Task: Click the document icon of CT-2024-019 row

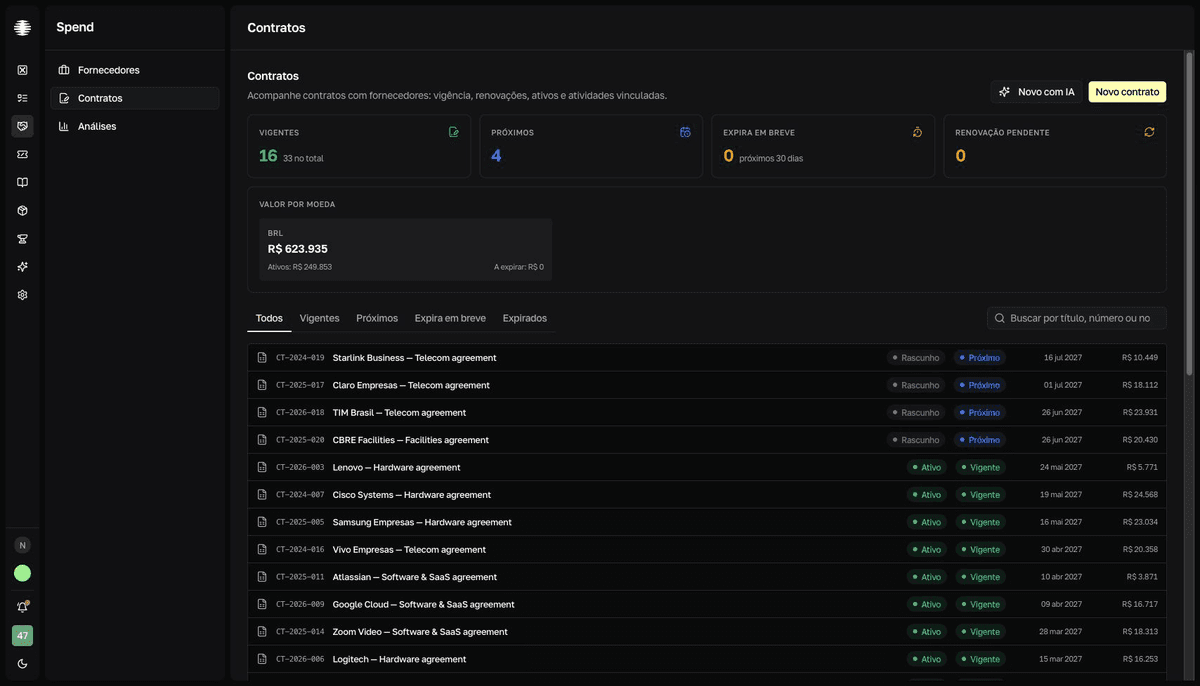Action: click(x=262, y=358)
